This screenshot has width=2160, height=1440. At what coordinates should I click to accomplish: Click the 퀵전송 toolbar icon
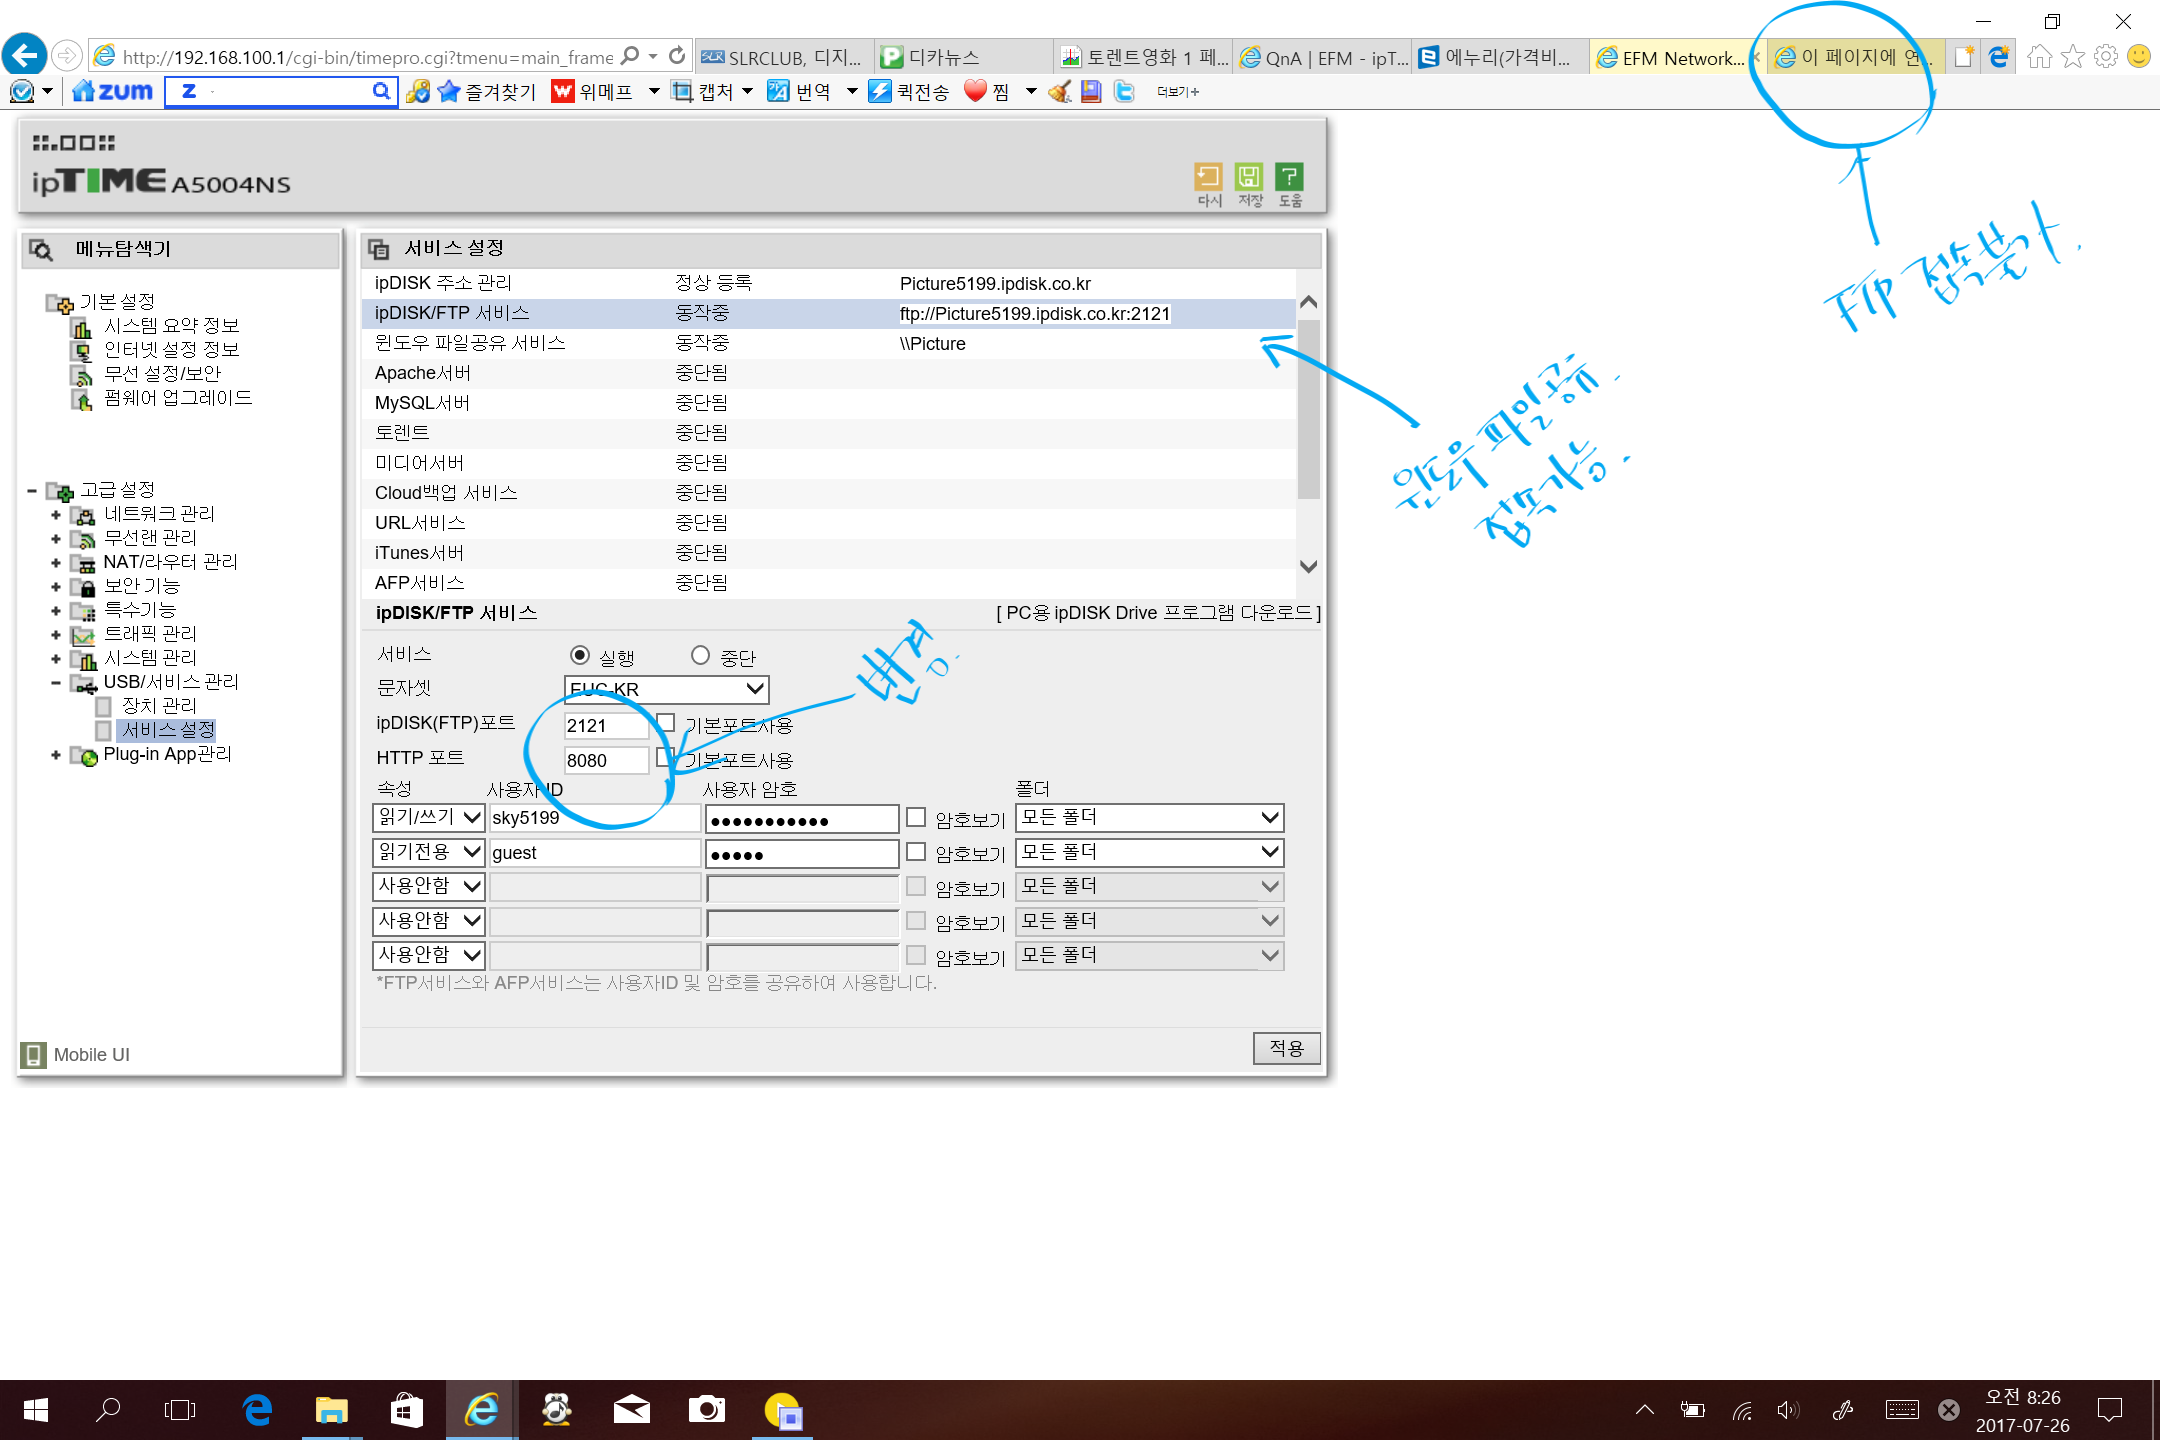coord(880,92)
